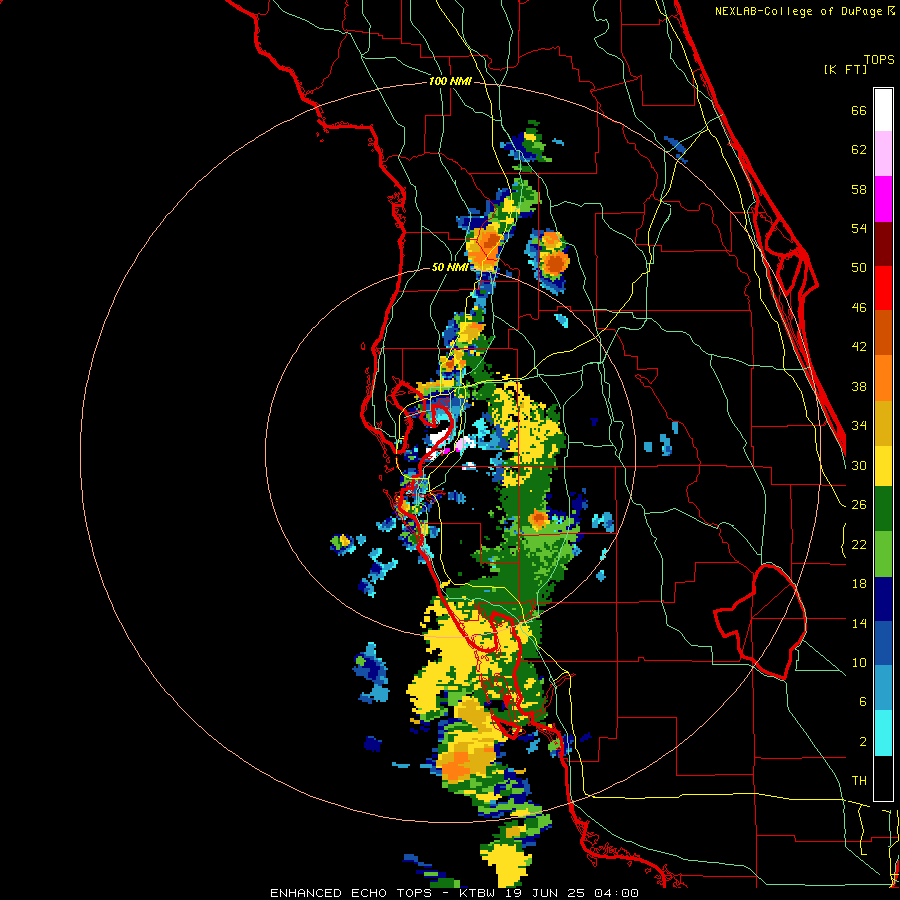Click the ENHANCED ECHO TOPS KTBW caption
Viewport: 900px width, 900px height.
[454, 893]
